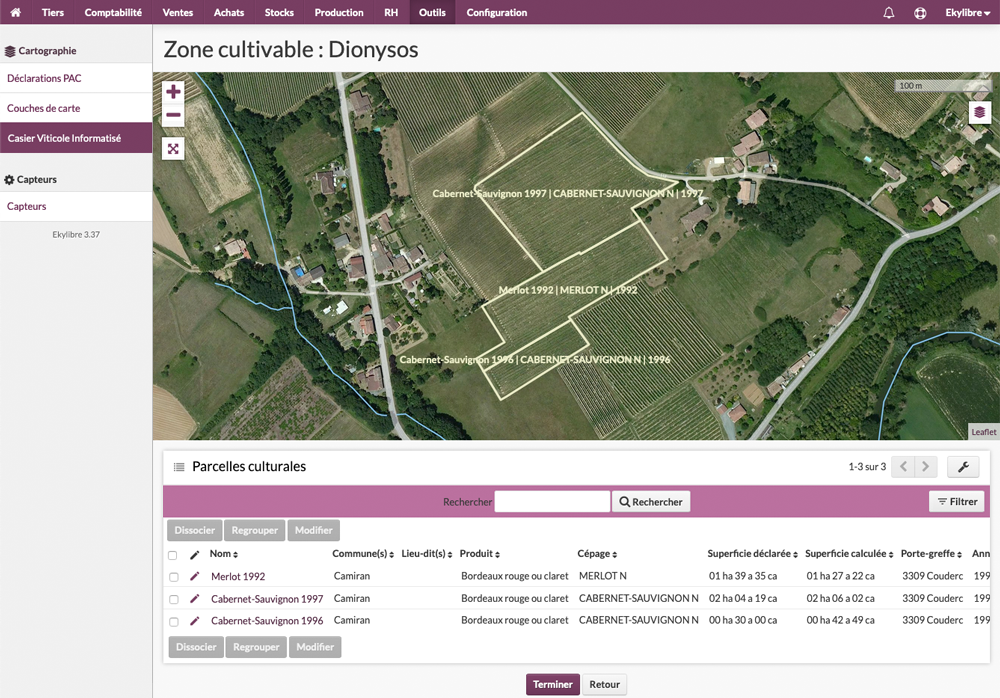Click bottom Dissocier button

pyautogui.click(x=196, y=647)
